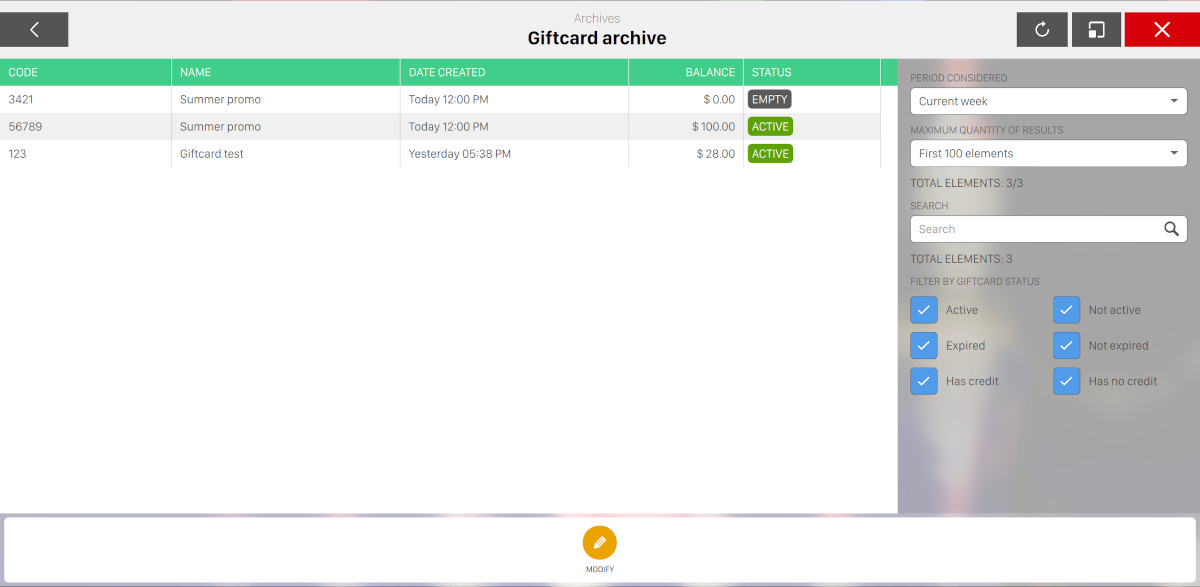Click the EMPTY status badge
The height and width of the screenshot is (587, 1200).
pos(770,100)
